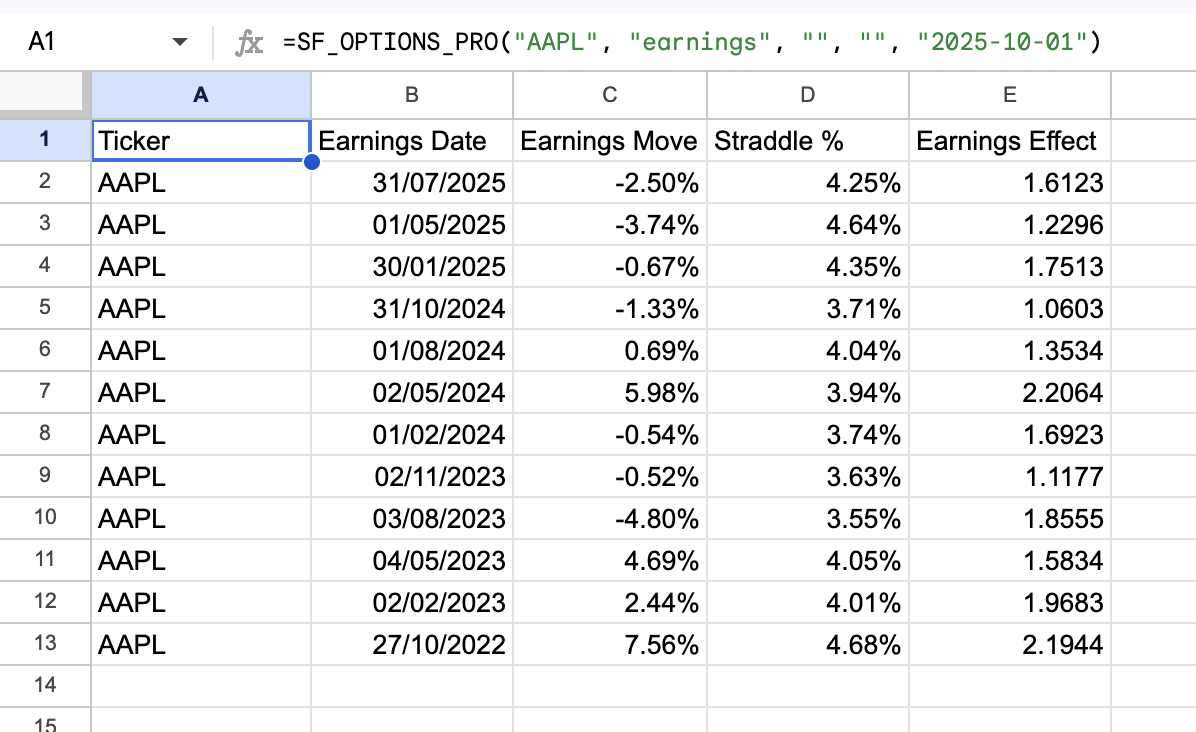1196x732 pixels.
Task: Click date cell 03/08/2023
Action: 412,518
